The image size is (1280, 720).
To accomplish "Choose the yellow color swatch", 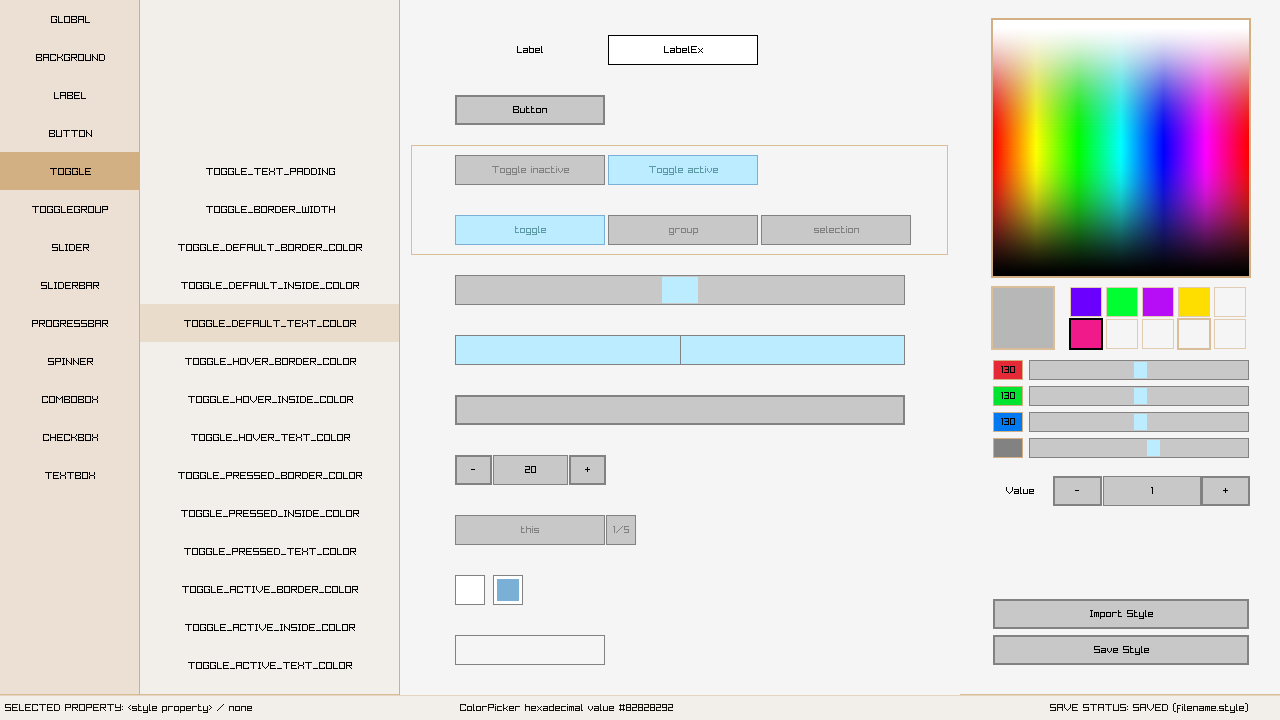I will tap(1194, 302).
